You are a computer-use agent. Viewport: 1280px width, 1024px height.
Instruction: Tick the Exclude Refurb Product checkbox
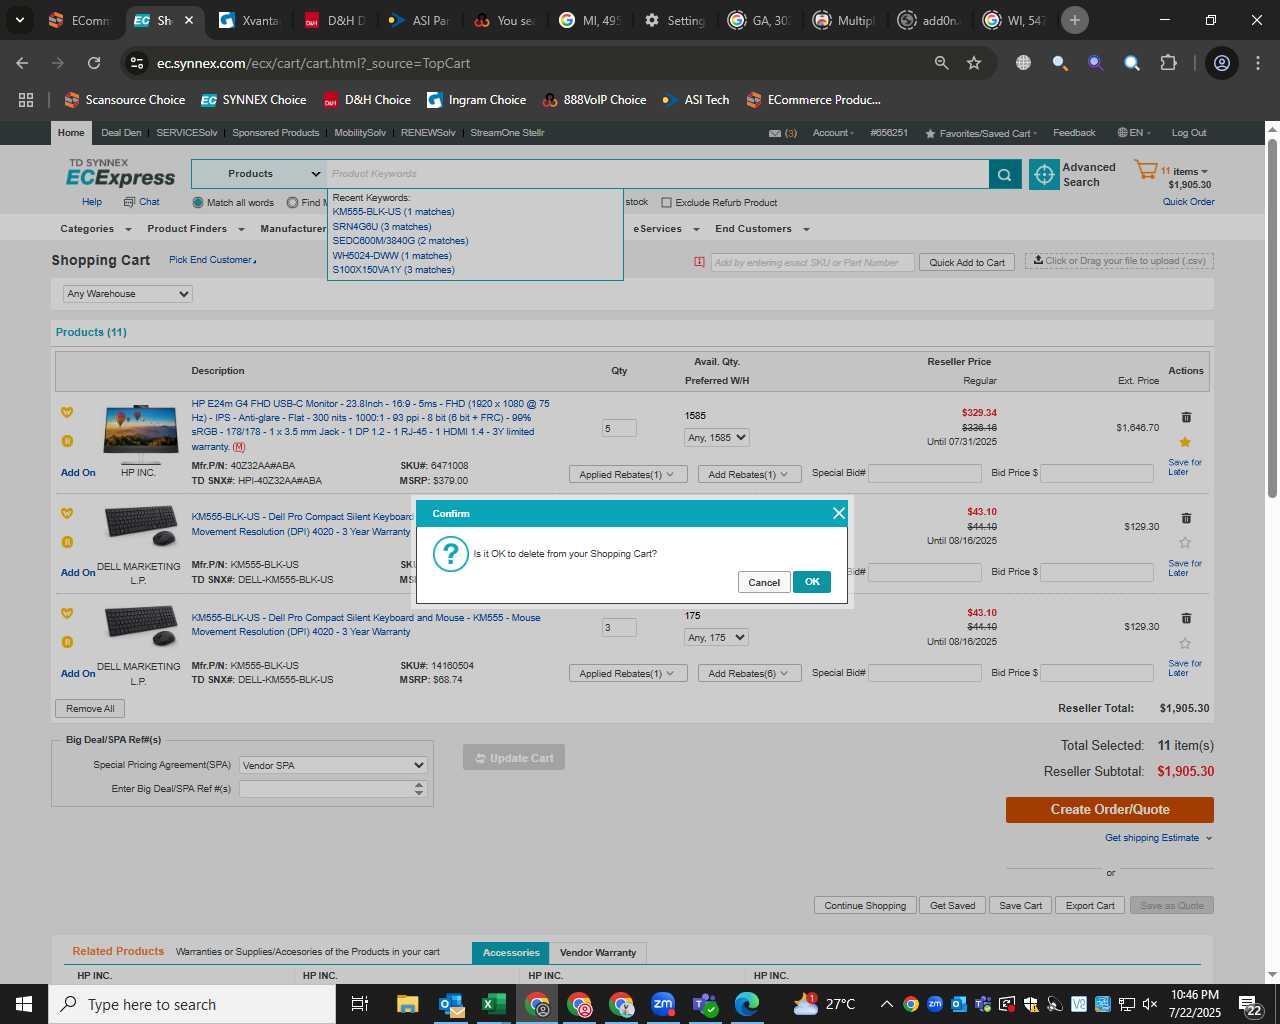click(x=666, y=203)
